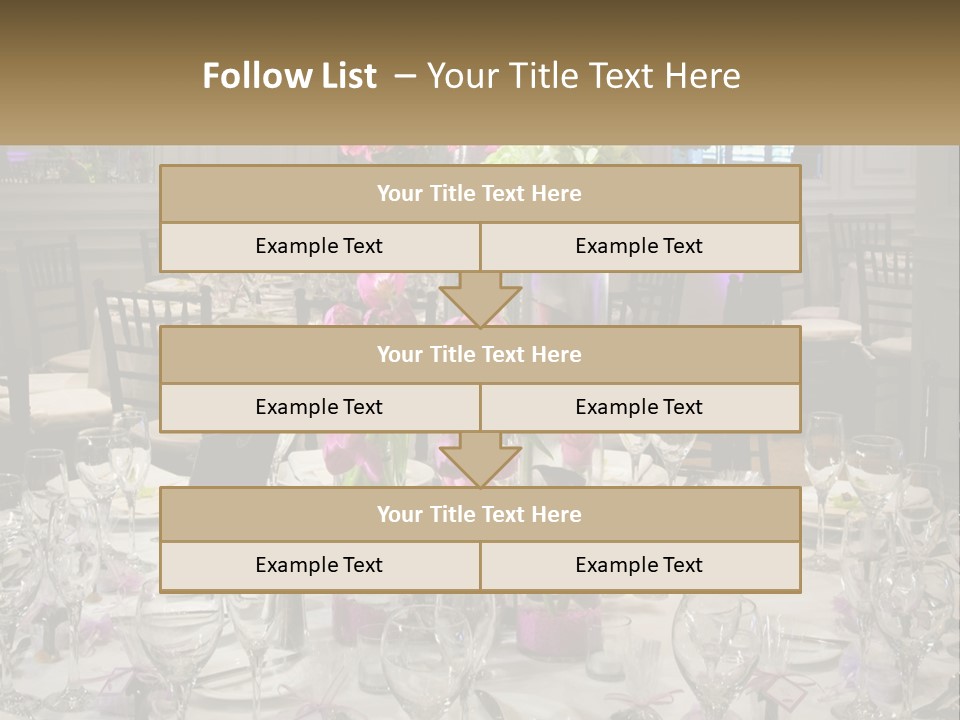The width and height of the screenshot is (960, 720).
Task: Select the down arrow below the top block
Action: click(x=480, y=300)
